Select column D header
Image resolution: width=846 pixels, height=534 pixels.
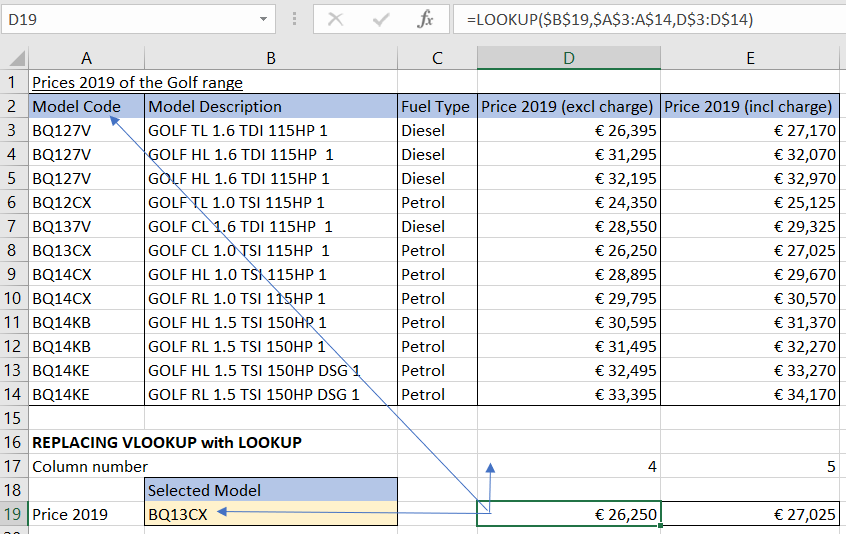[569, 58]
